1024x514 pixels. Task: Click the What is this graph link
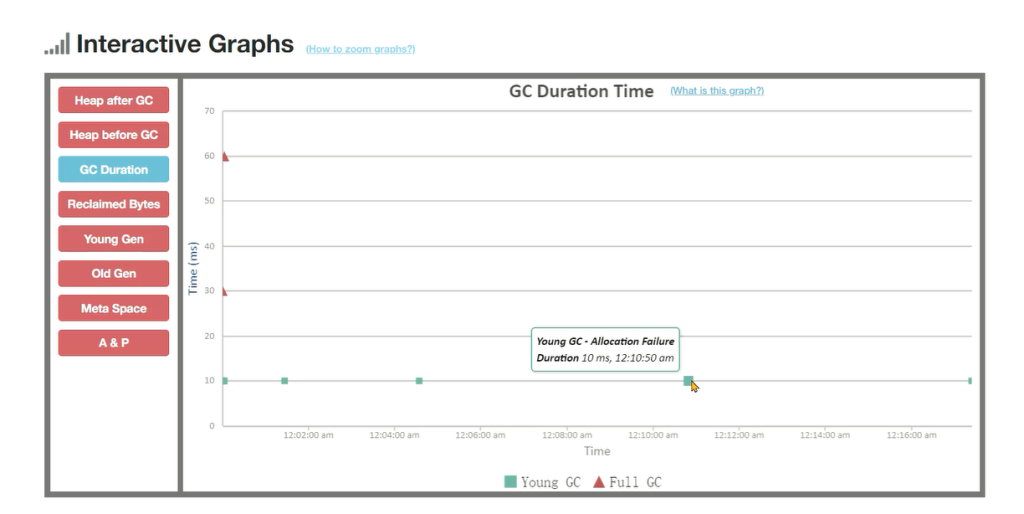716,91
